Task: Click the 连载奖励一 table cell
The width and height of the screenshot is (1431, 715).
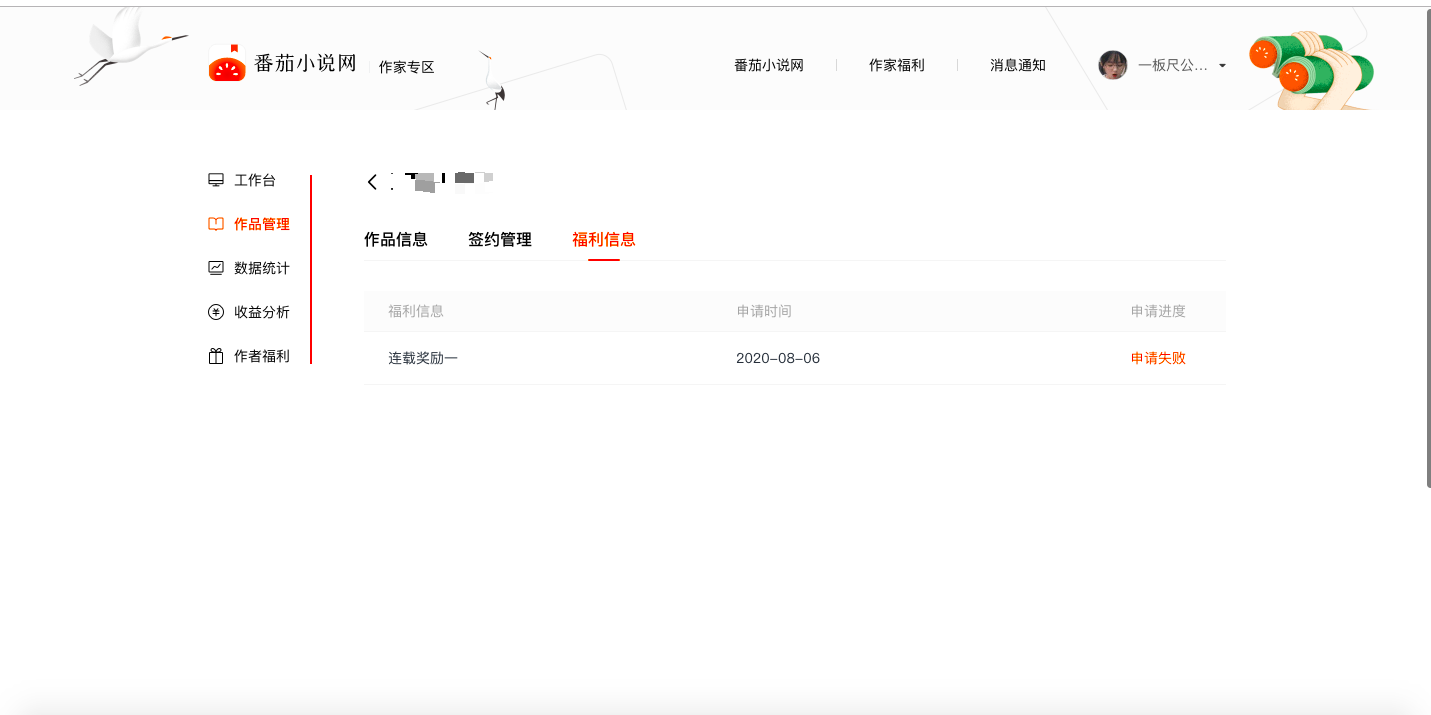Action: 423,358
